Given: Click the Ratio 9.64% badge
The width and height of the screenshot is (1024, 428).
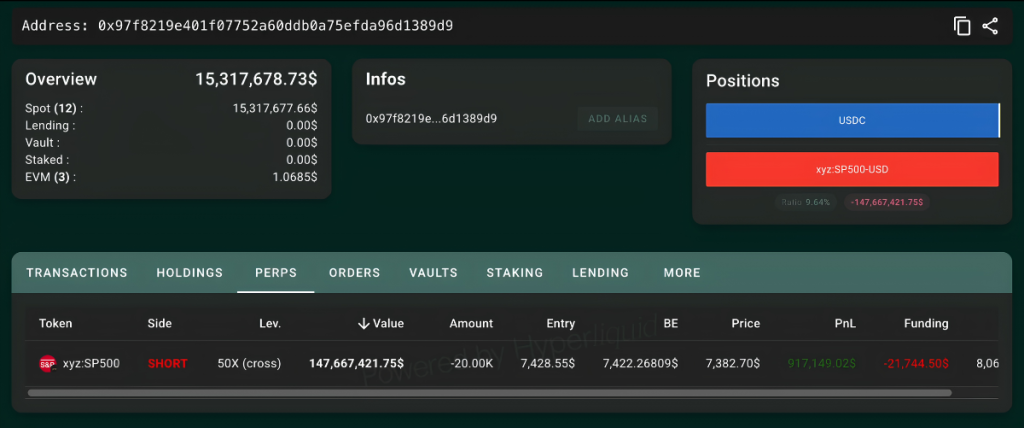Looking at the screenshot, I should 805,203.
